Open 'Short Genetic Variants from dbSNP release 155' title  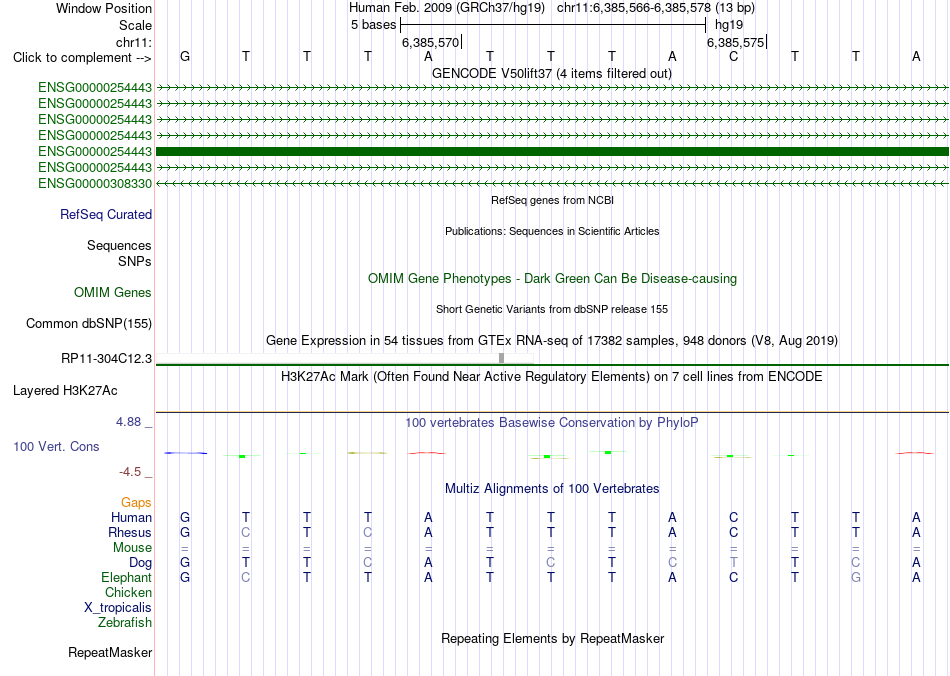[x=552, y=309]
